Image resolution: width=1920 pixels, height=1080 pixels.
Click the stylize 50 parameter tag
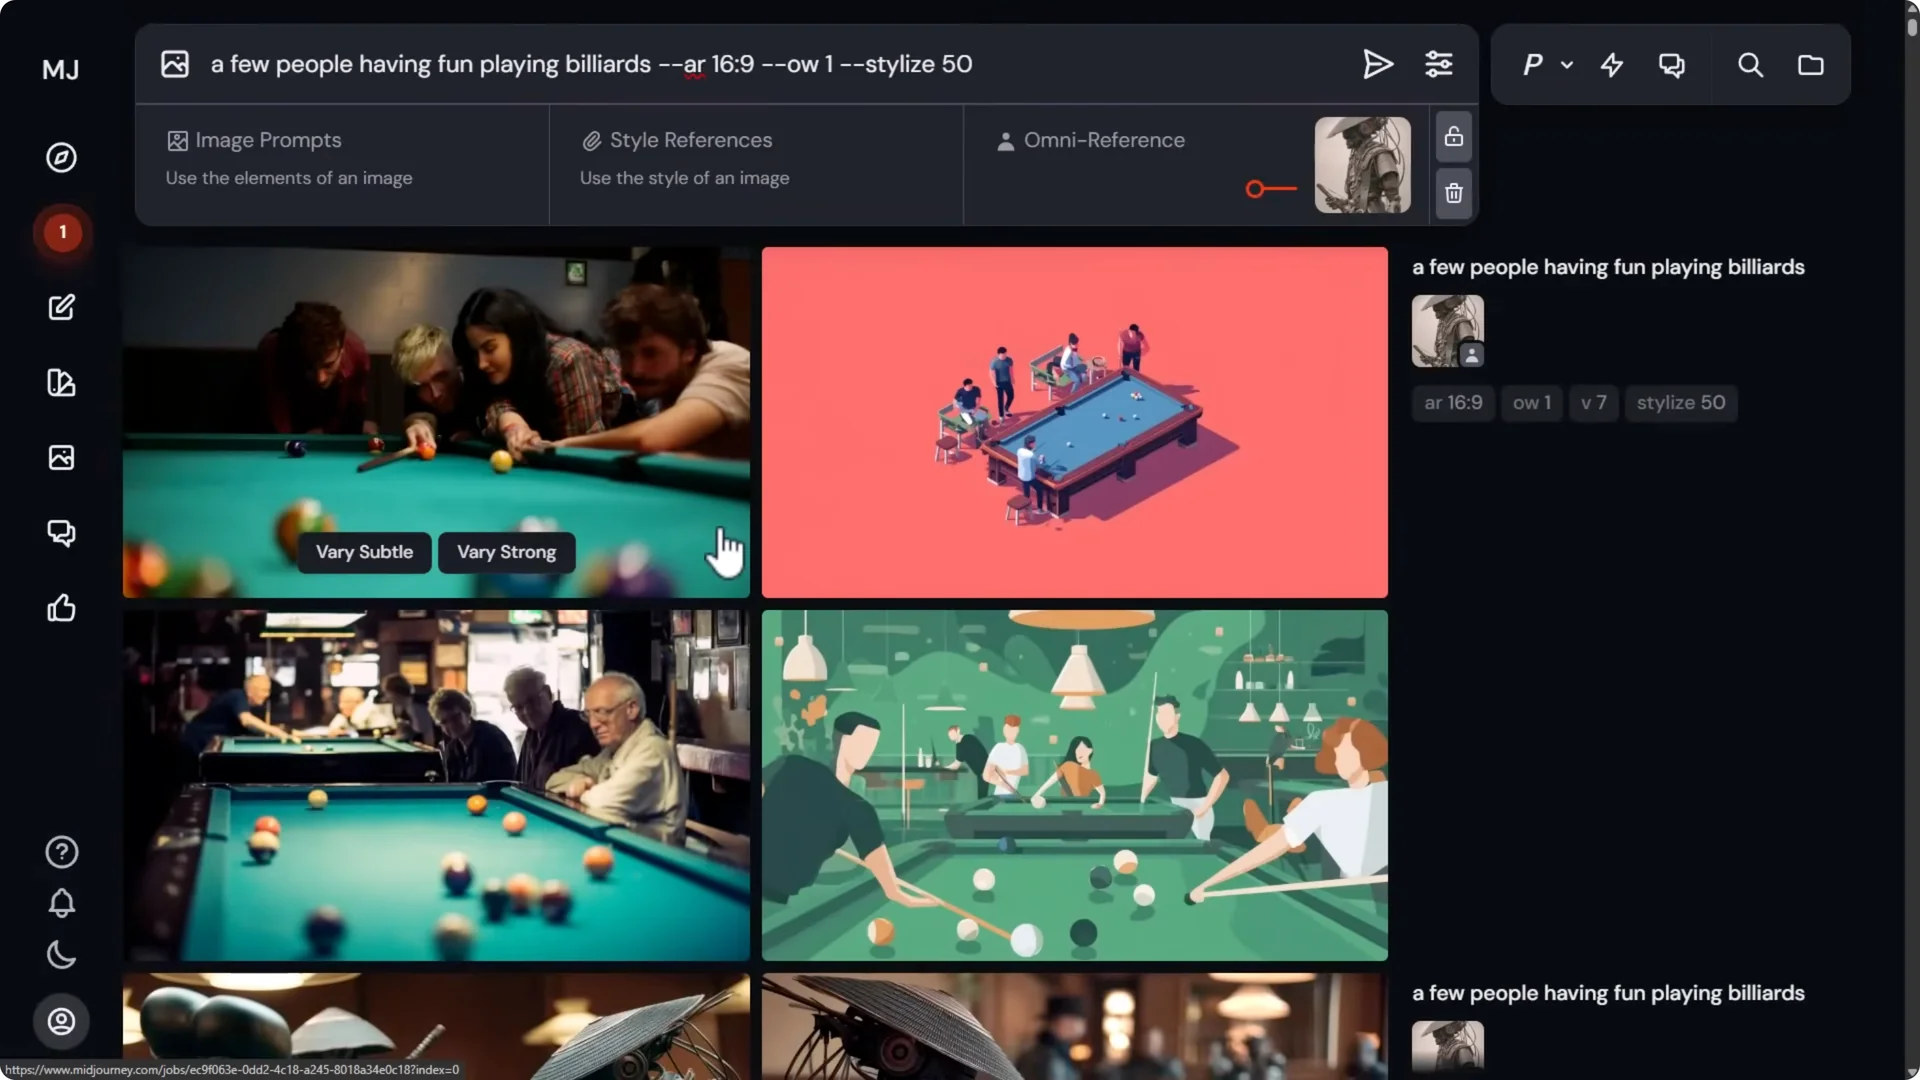(x=1680, y=403)
